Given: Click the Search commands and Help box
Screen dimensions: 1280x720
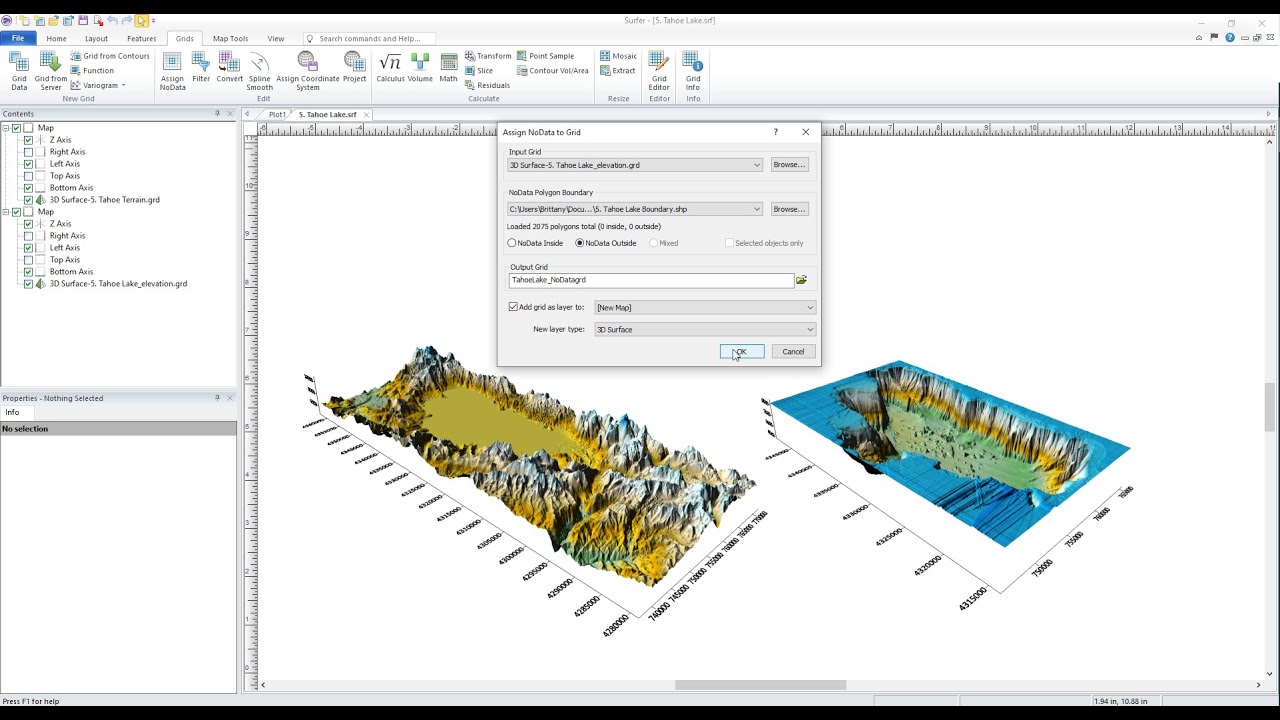Looking at the screenshot, I should (370, 38).
